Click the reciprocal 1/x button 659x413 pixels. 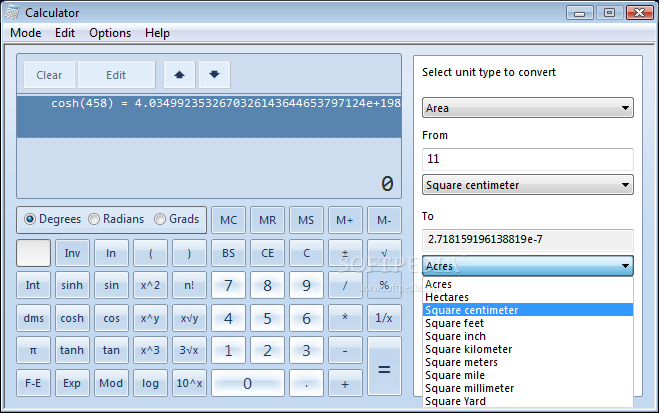click(384, 318)
